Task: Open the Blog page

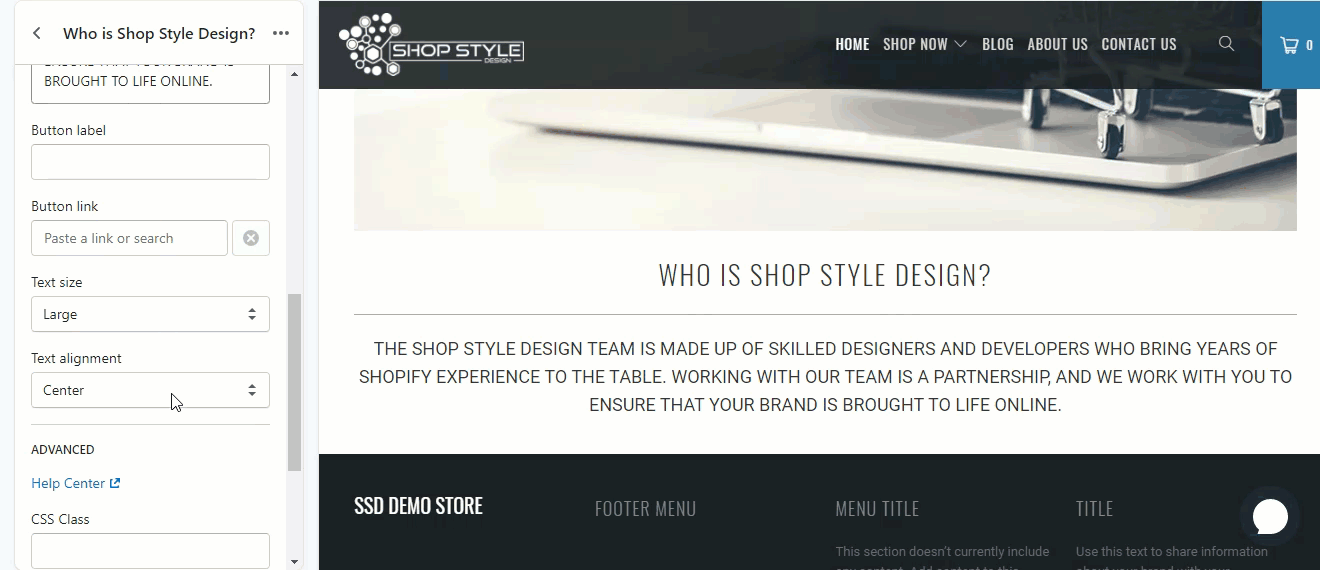Action: pyautogui.click(x=997, y=44)
